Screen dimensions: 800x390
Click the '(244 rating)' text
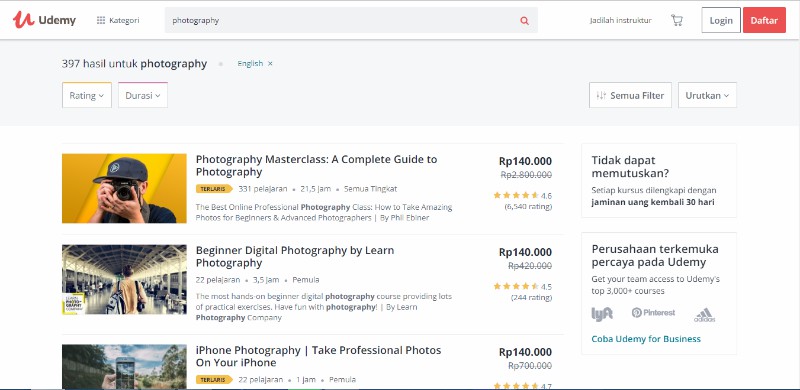tap(531, 298)
